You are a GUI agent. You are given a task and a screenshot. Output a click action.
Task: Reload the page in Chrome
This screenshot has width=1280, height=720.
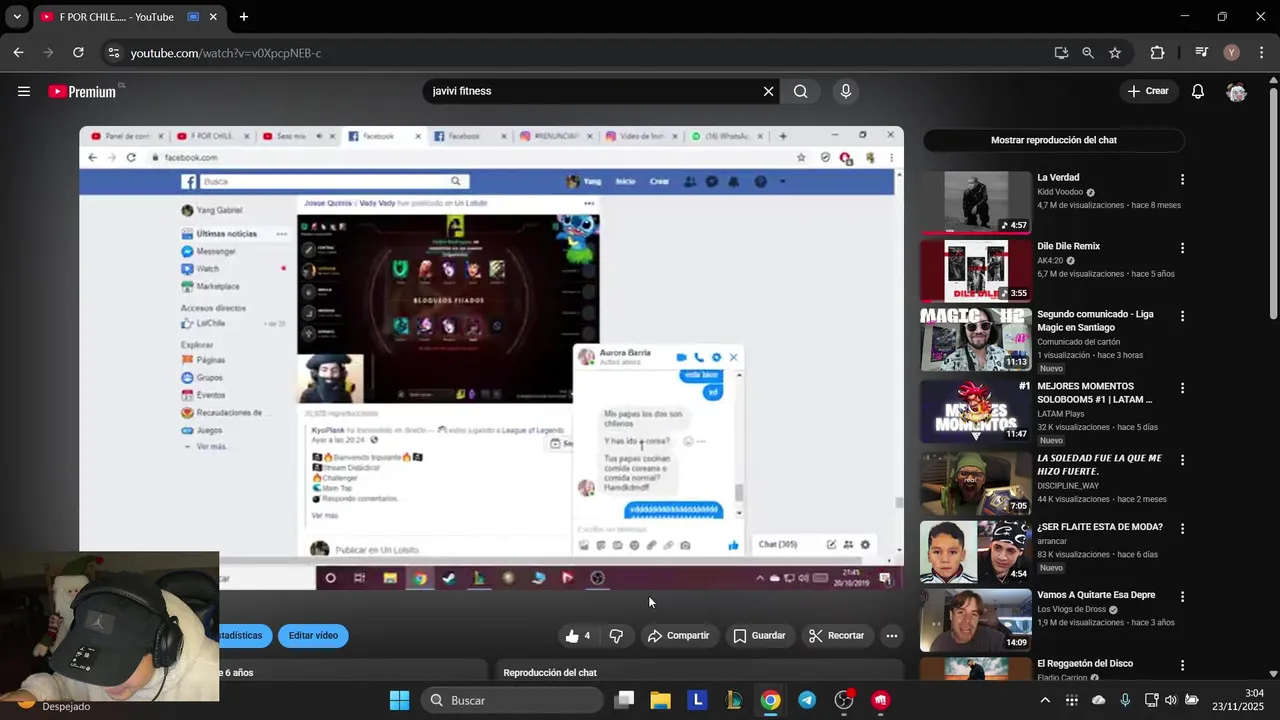pyautogui.click(x=78, y=53)
